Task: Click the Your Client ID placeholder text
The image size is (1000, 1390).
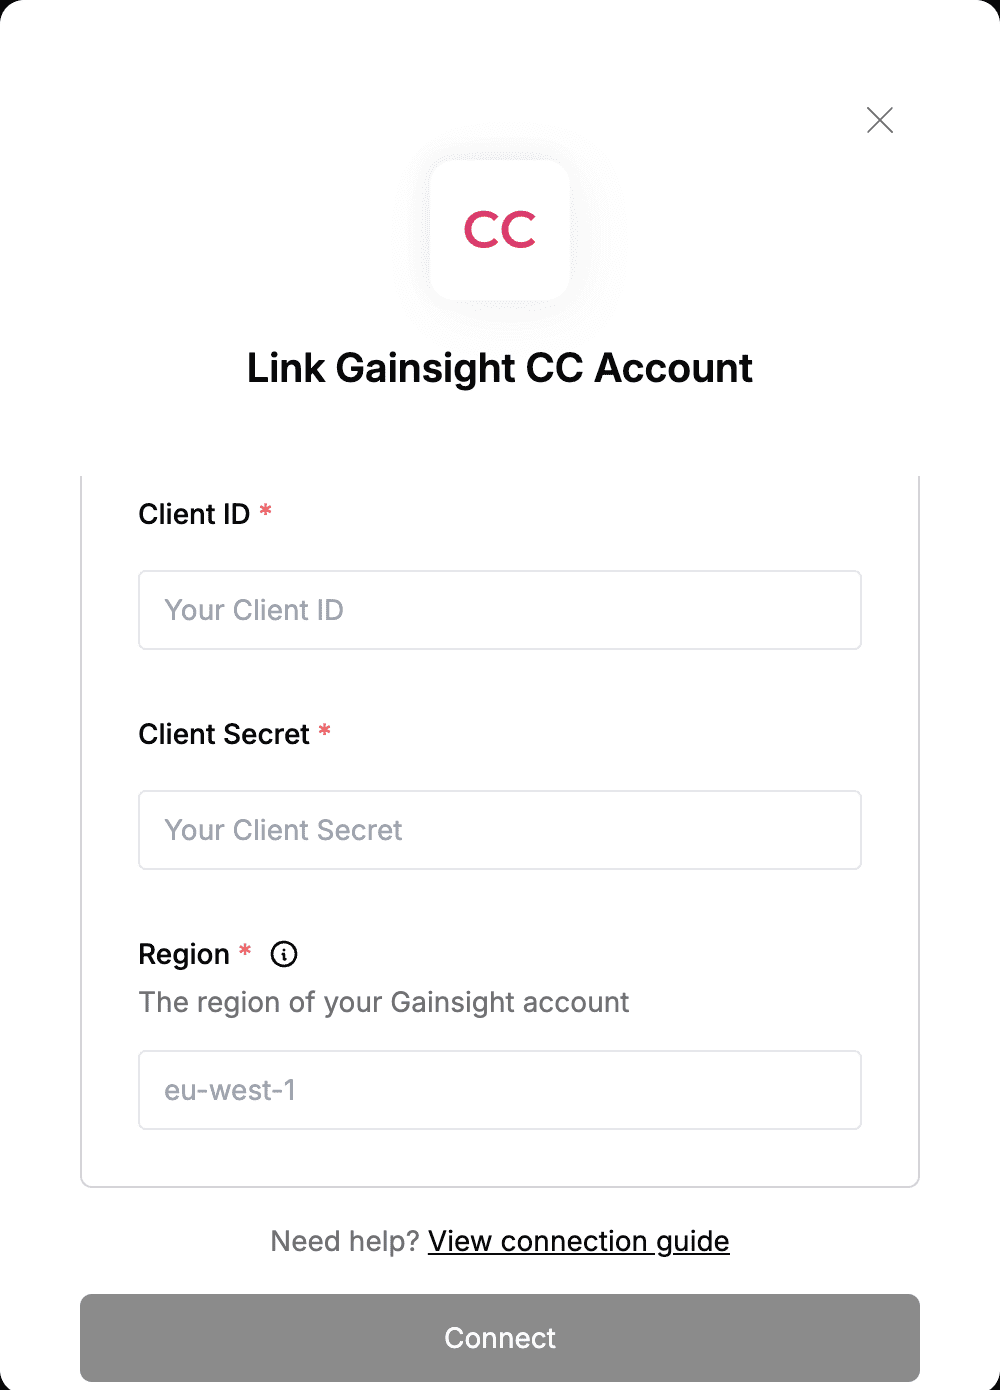Action: click(254, 610)
